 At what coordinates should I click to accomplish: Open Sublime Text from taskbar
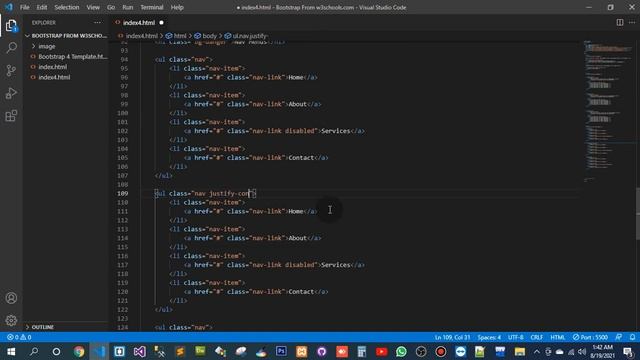pos(180,351)
